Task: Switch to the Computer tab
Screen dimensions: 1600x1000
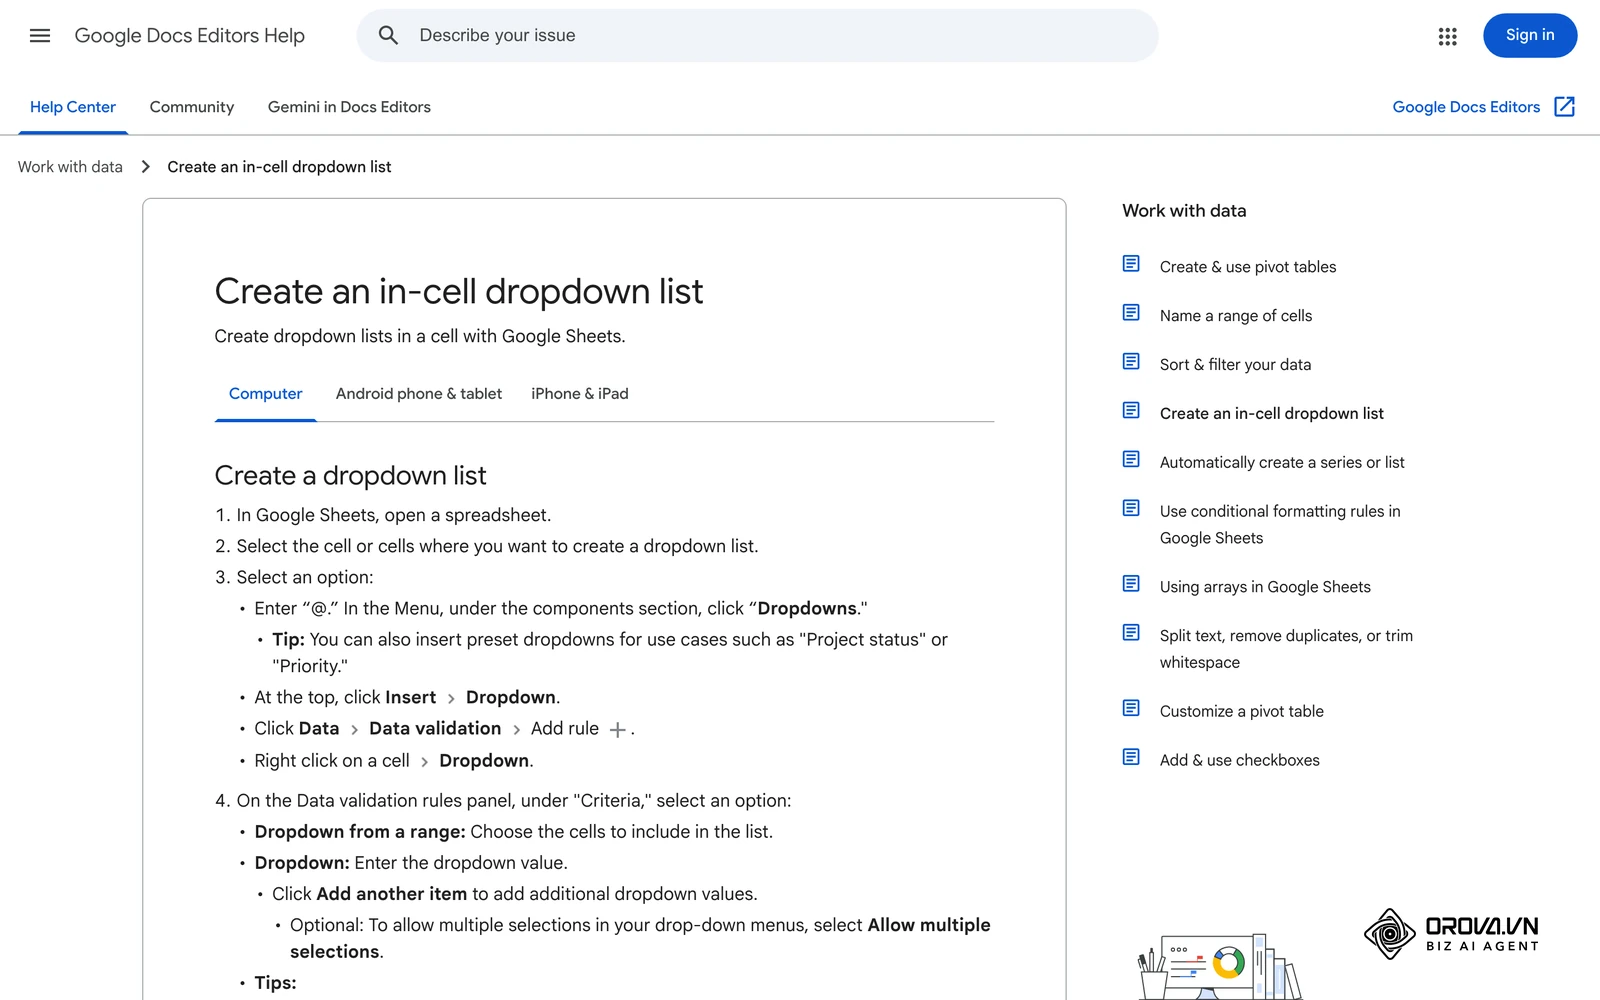Action: pyautogui.click(x=265, y=394)
